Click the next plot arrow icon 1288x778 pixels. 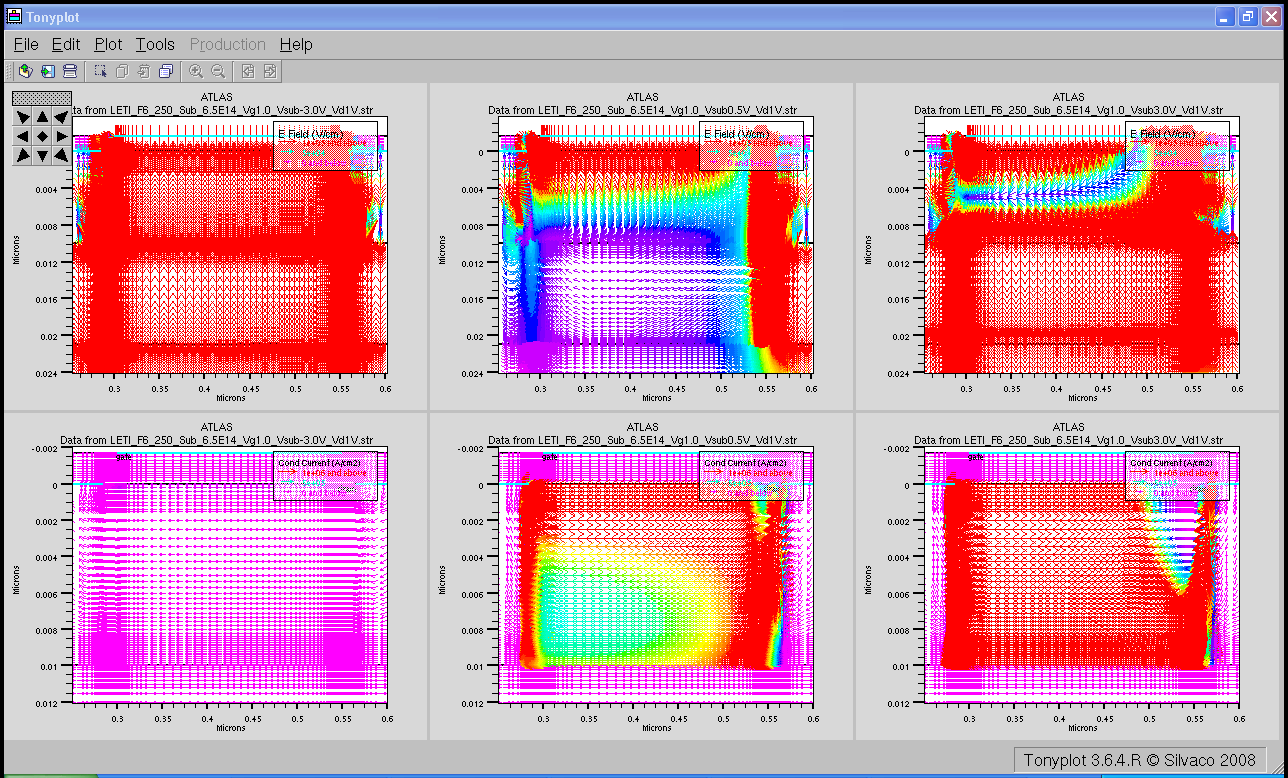click(x=270, y=71)
